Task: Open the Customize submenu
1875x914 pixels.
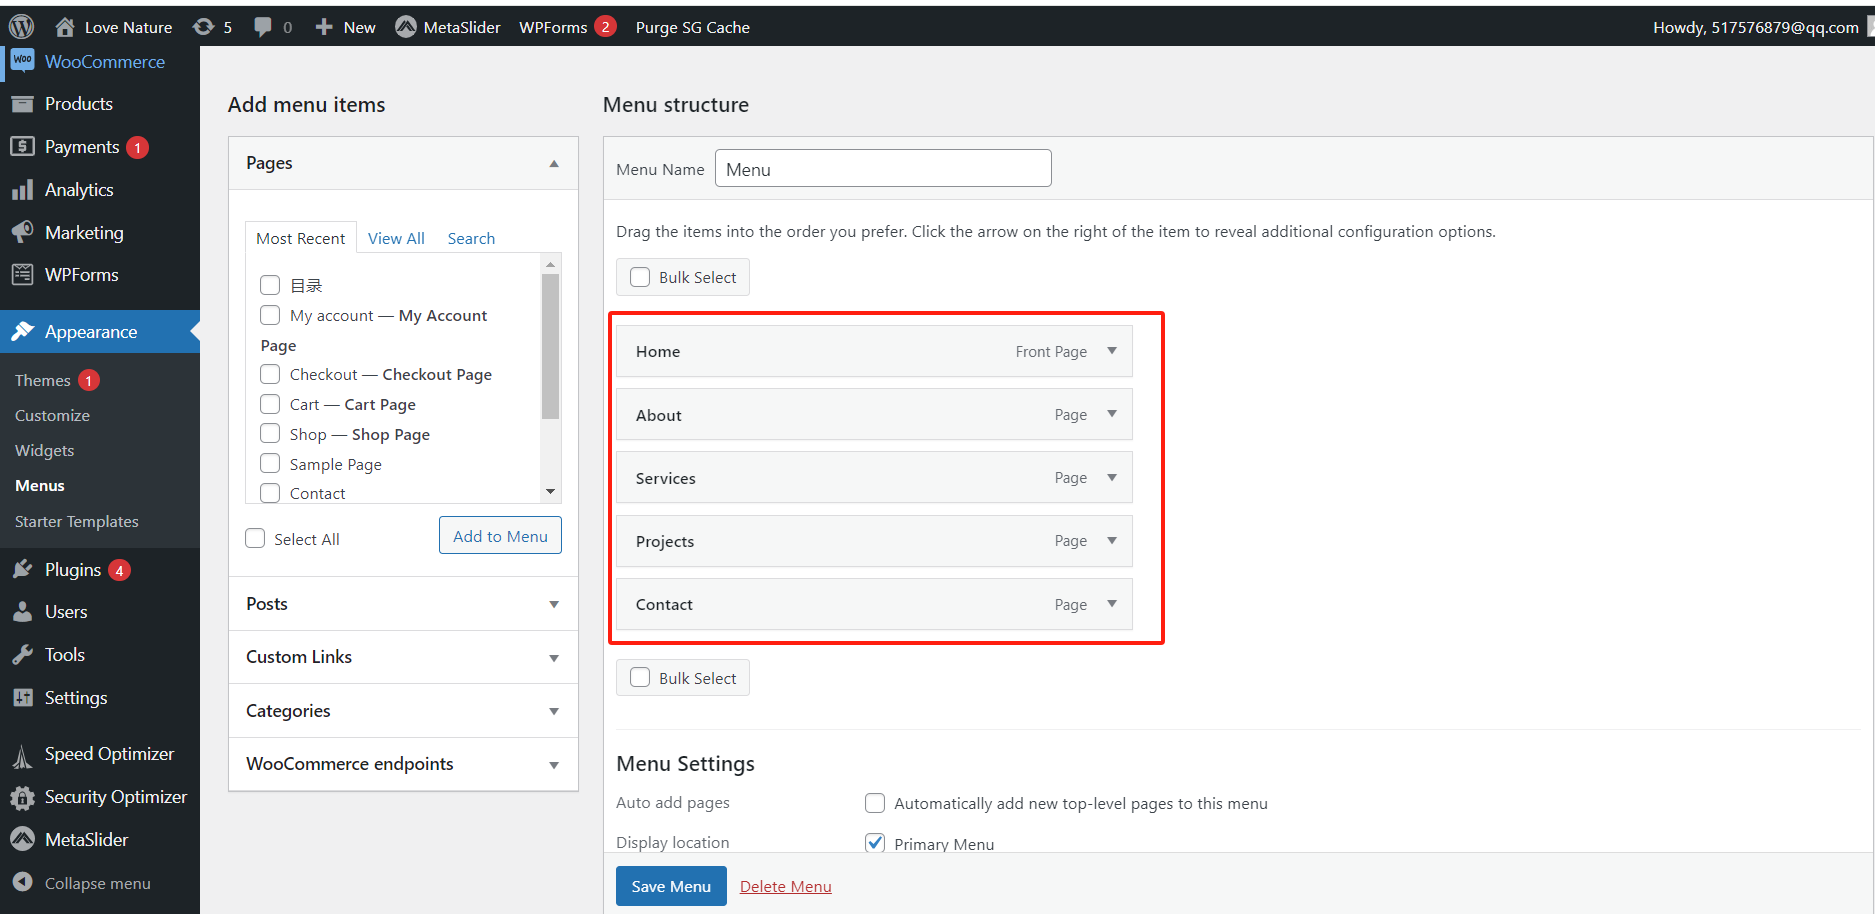Action: 52,415
